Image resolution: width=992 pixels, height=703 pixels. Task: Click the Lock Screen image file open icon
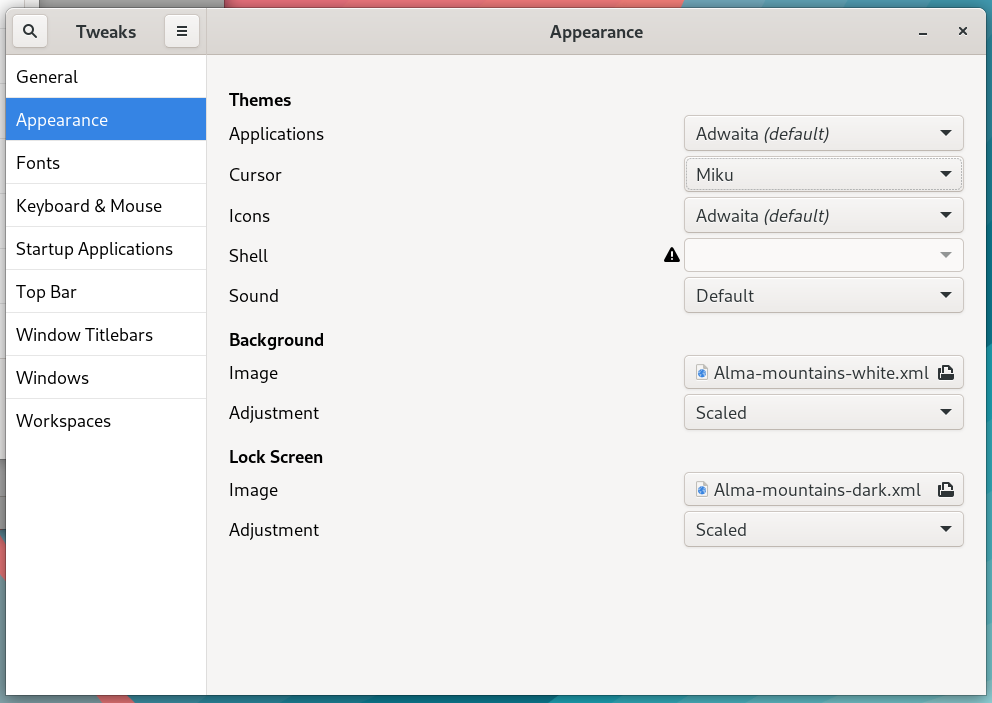(946, 490)
